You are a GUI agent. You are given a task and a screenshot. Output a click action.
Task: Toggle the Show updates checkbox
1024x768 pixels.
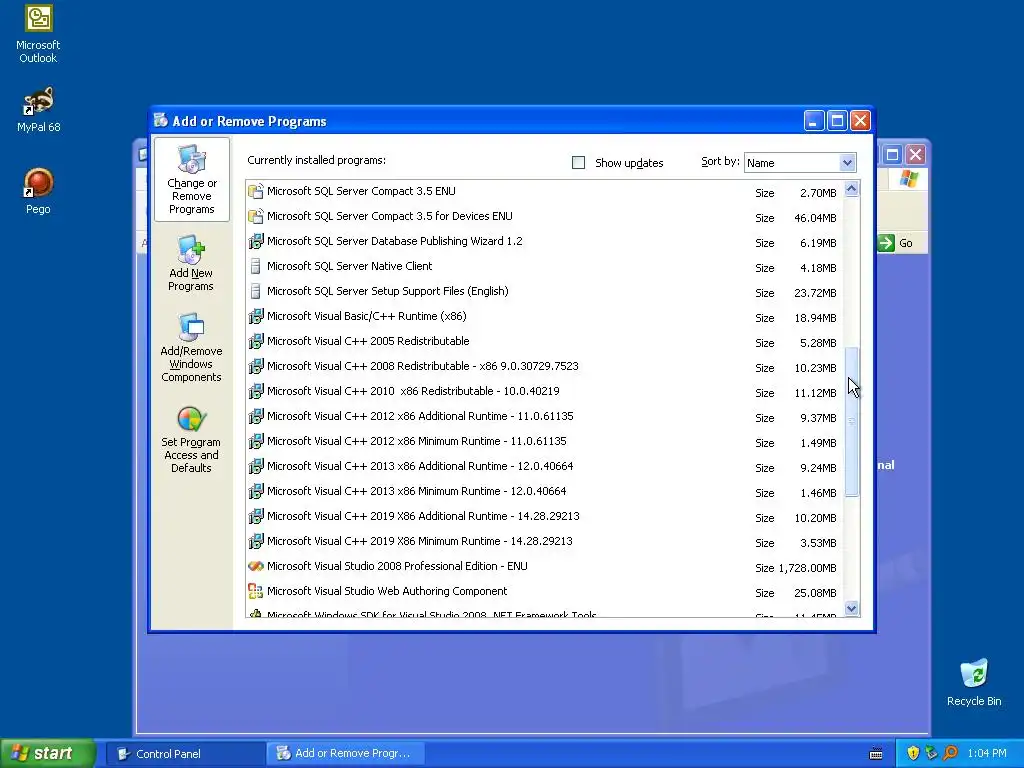point(579,163)
